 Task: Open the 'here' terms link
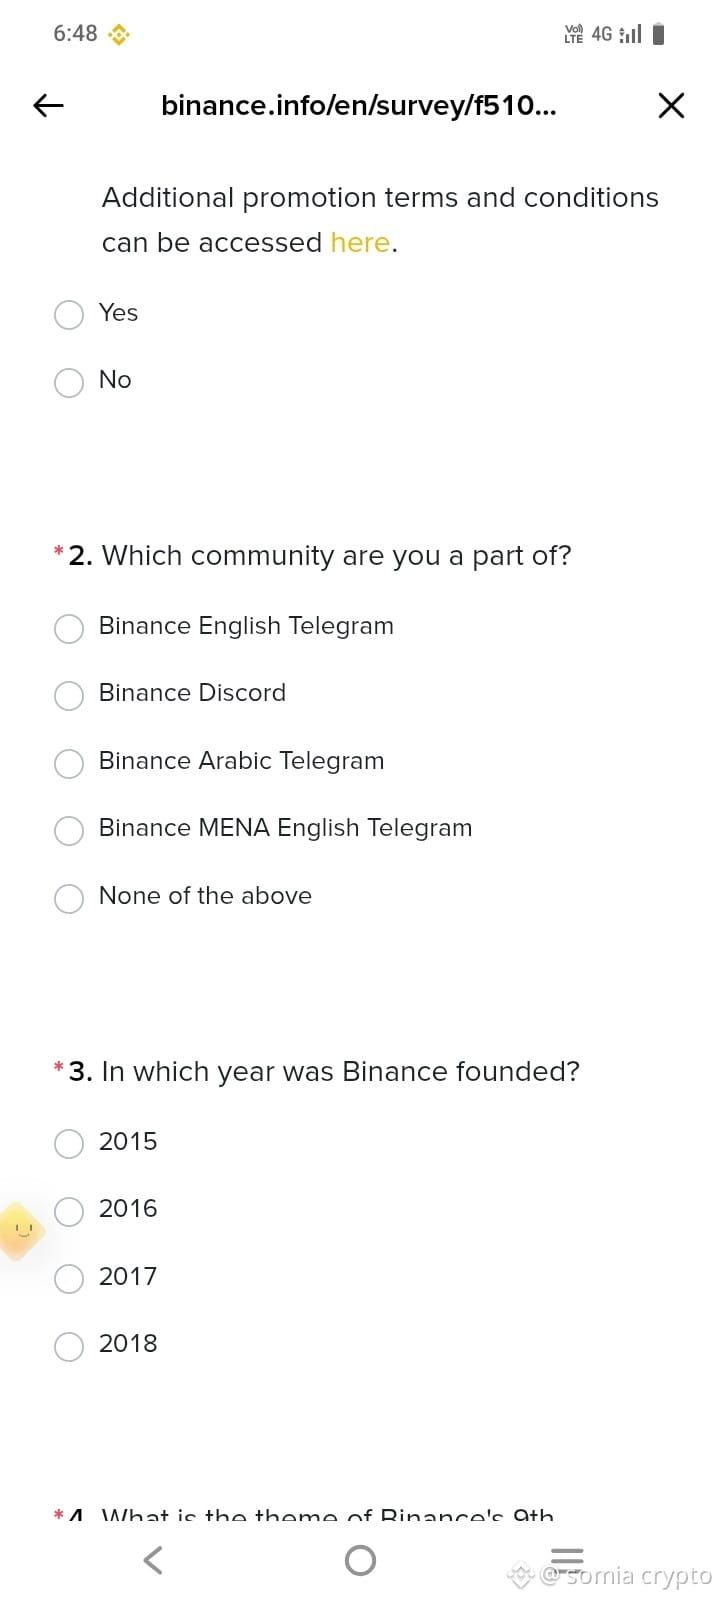pos(360,243)
